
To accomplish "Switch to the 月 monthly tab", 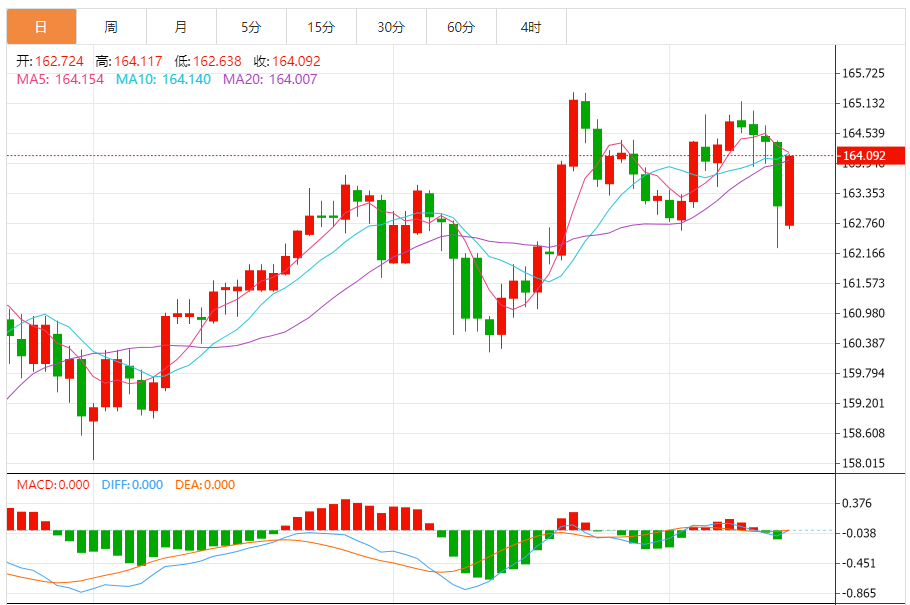I will (181, 27).
